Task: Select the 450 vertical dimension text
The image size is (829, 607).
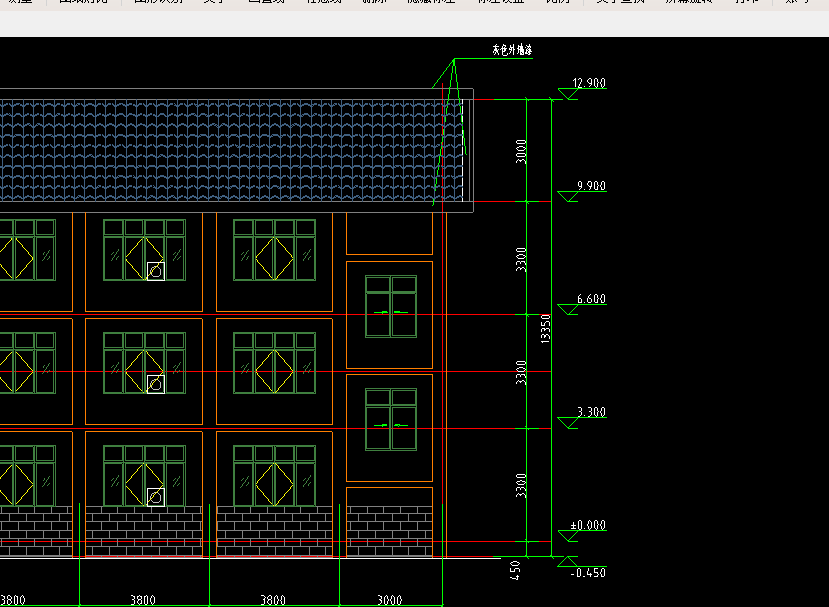Action: pyautogui.click(x=515, y=571)
